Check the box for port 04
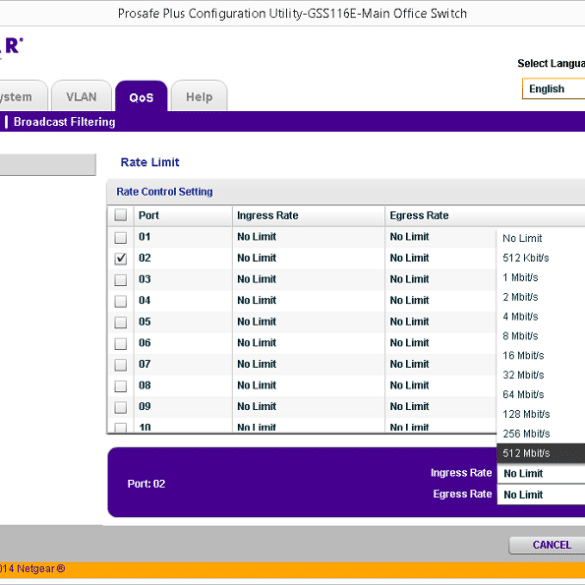Screen dimensions: 585x585 121,301
